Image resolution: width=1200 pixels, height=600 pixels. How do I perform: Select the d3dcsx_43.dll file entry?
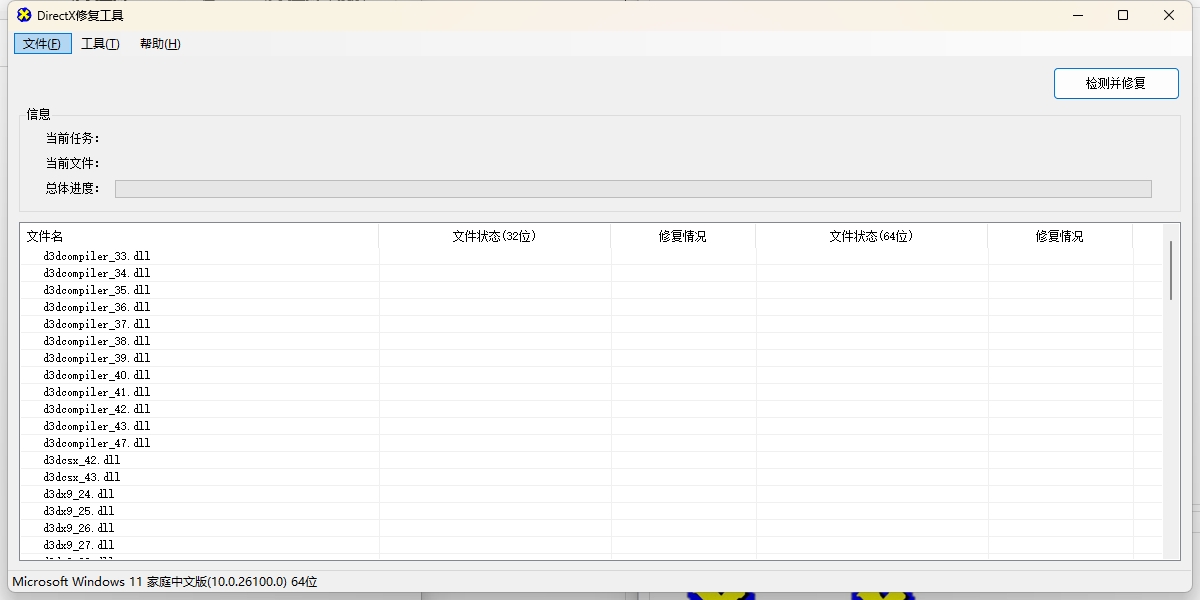point(80,477)
